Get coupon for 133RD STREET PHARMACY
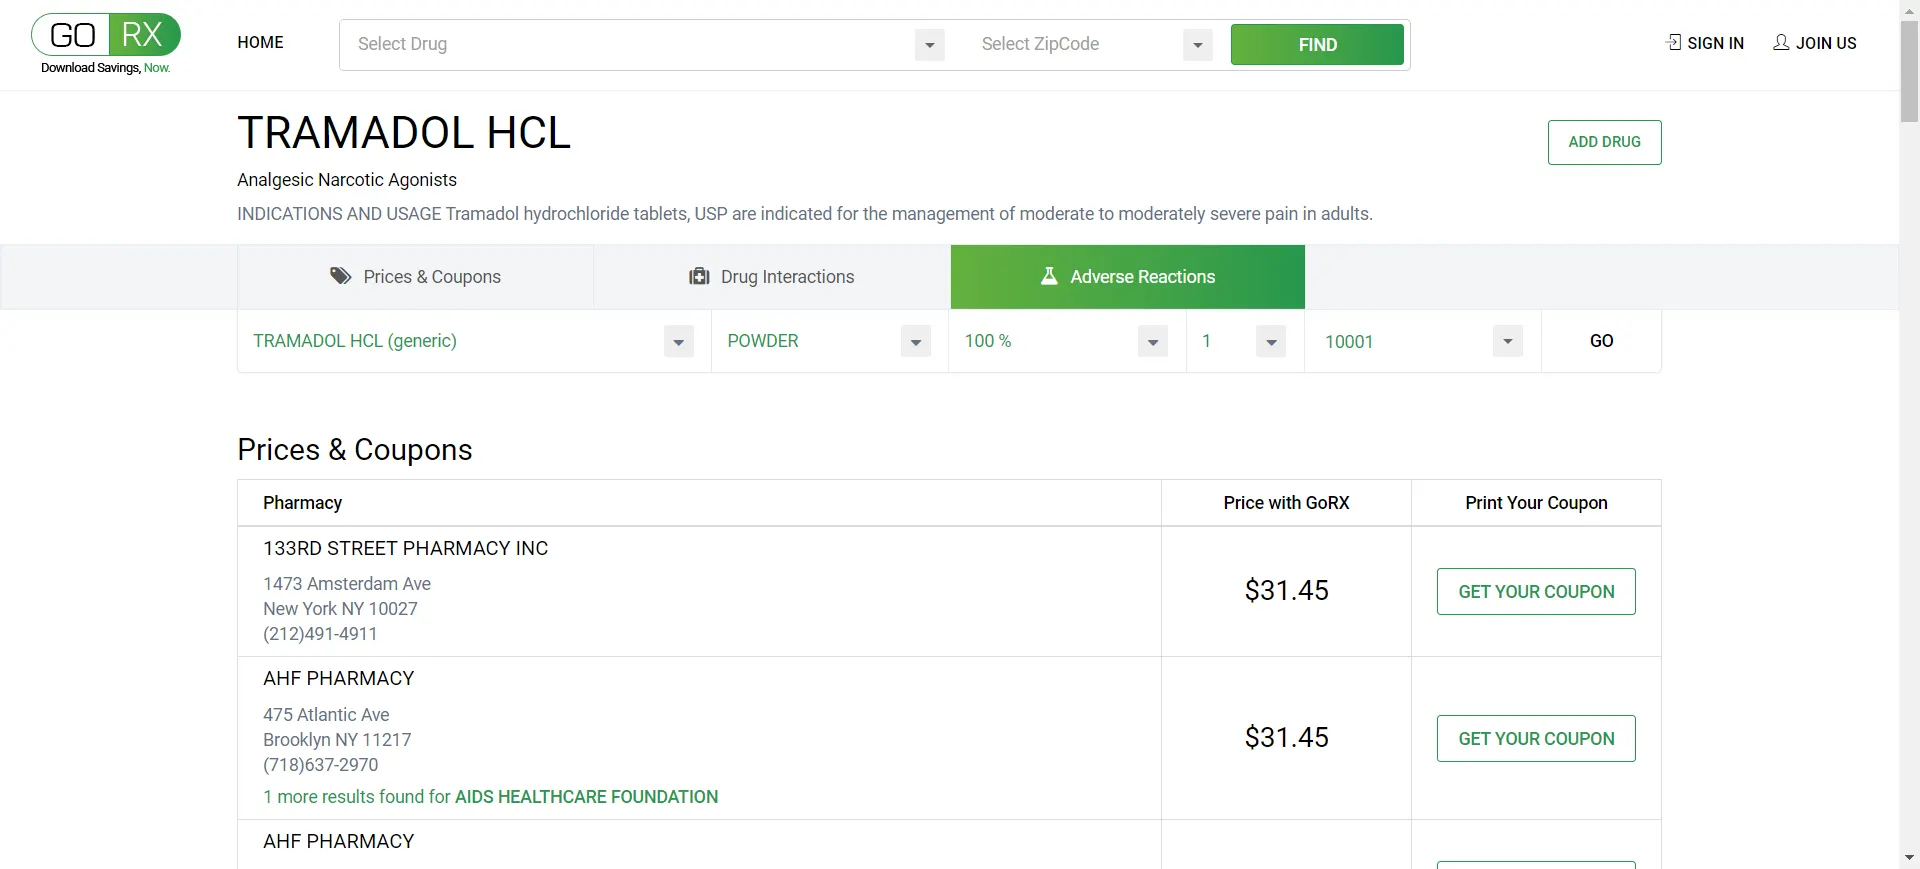The image size is (1920, 869). (1536, 592)
